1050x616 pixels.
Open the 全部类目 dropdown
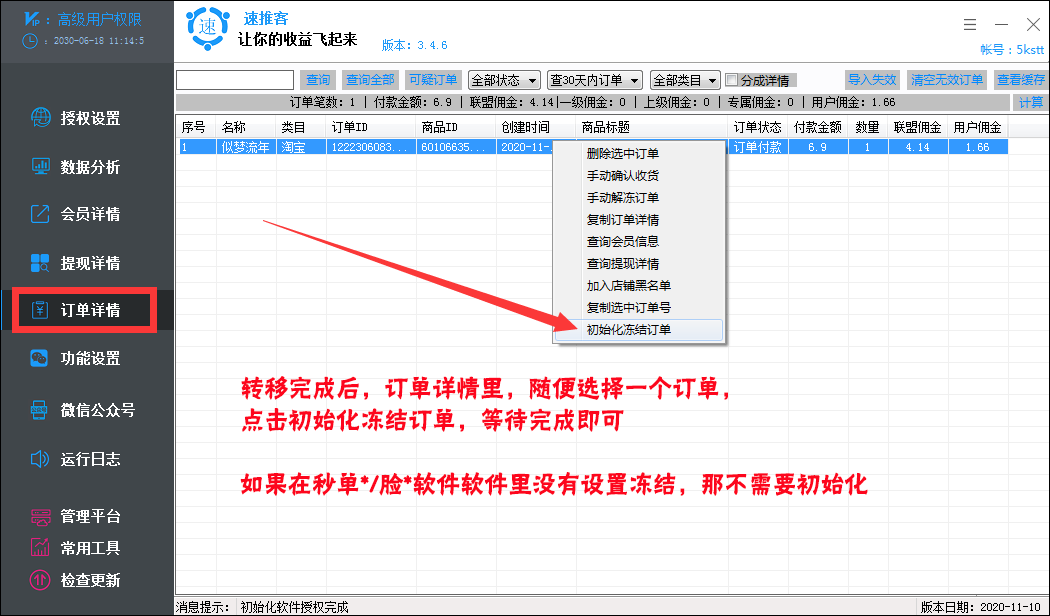click(x=685, y=80)
